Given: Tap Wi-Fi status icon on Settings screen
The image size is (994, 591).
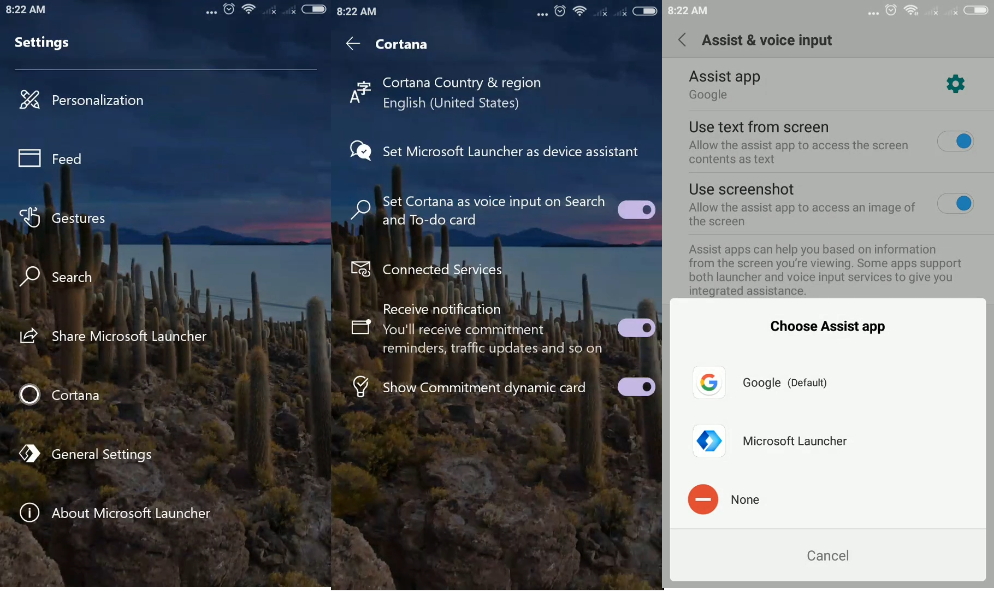Looking at the screenshot, I should (248, 9).
